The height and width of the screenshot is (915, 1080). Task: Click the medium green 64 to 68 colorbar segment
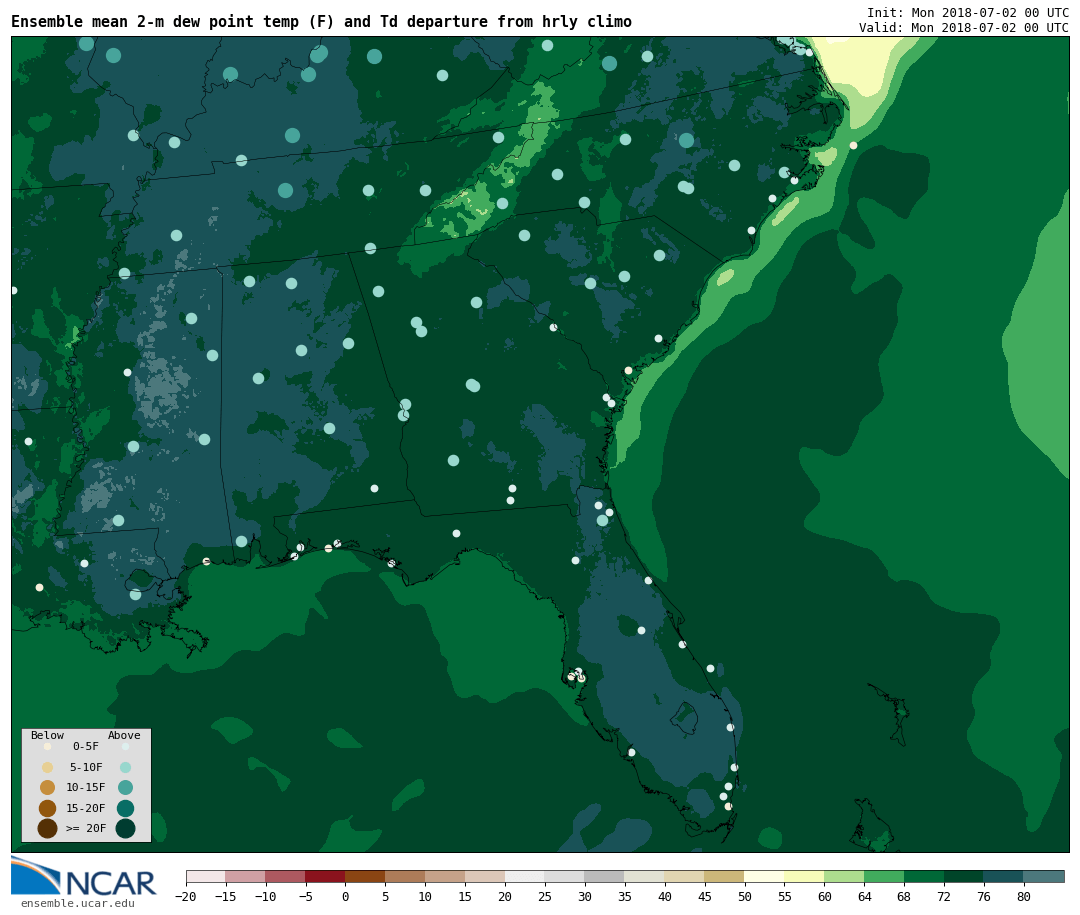click(x=884, y=877)
